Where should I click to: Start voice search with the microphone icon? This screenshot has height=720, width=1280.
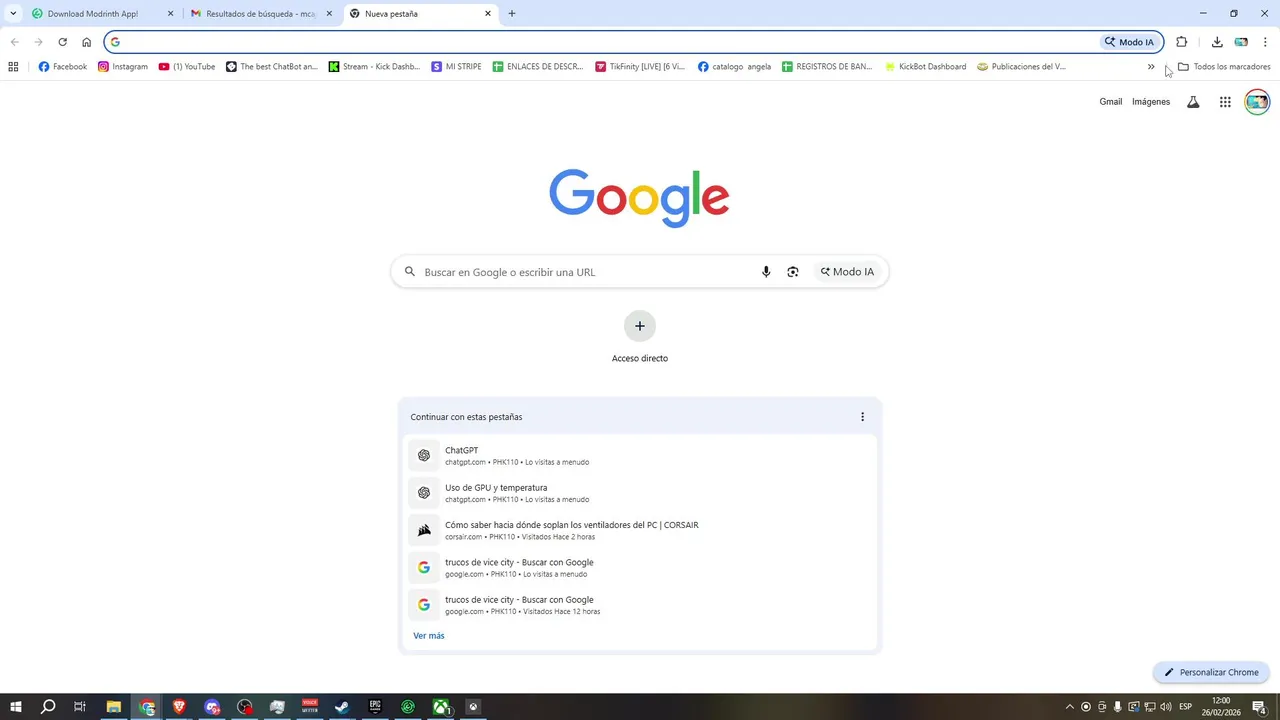766,272
